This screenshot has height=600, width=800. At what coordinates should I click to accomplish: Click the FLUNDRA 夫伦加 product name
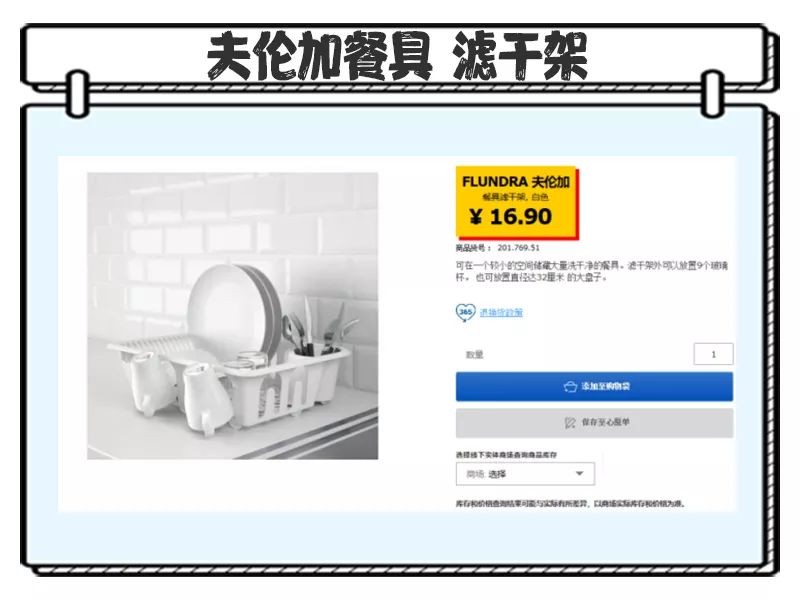[515, 182]
